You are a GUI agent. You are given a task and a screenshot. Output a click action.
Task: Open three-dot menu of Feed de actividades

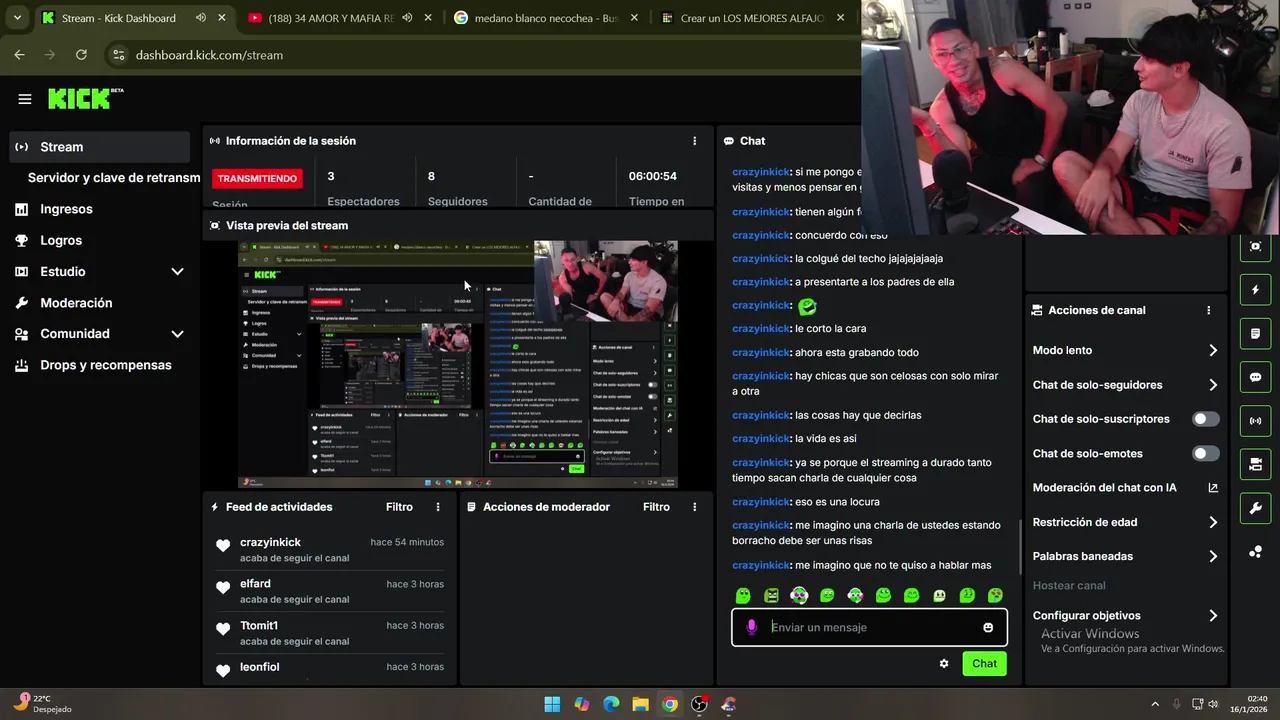438,507
